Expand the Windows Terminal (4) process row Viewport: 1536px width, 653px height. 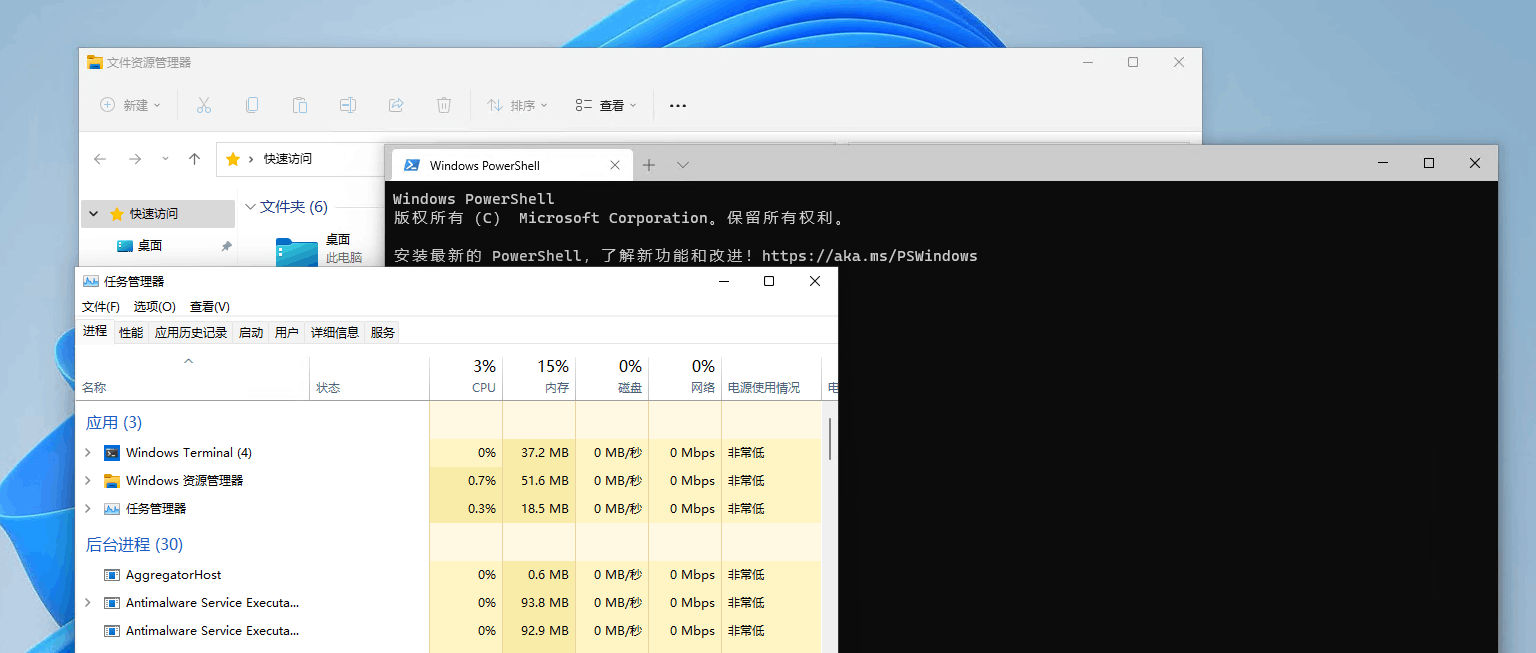(88, 453)
